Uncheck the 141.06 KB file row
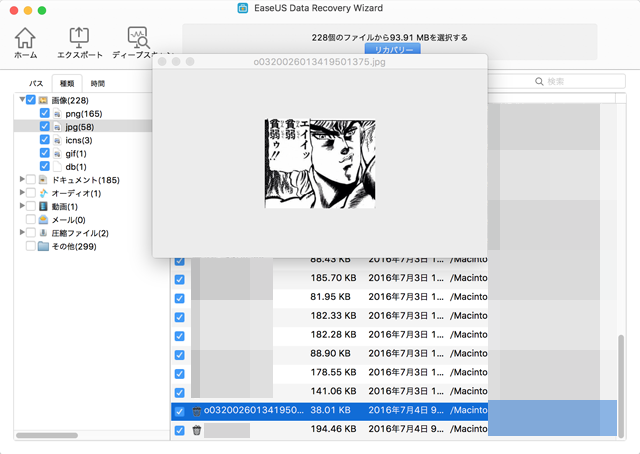 [x=180, y=392]
